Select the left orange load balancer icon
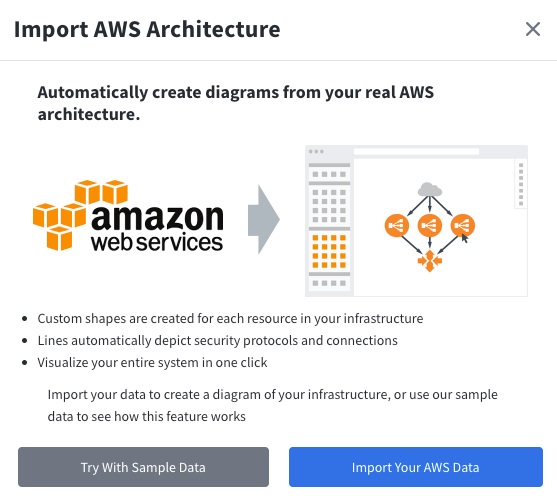557x504 pixels. pyautogui.click(x=397, y=225)
